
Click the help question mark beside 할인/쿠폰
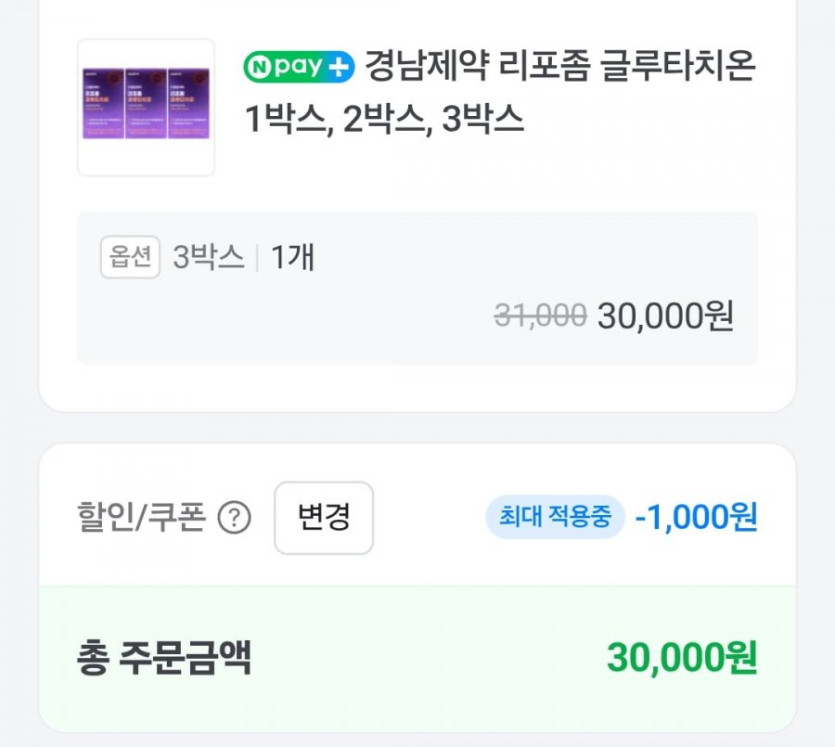[234, 518]
